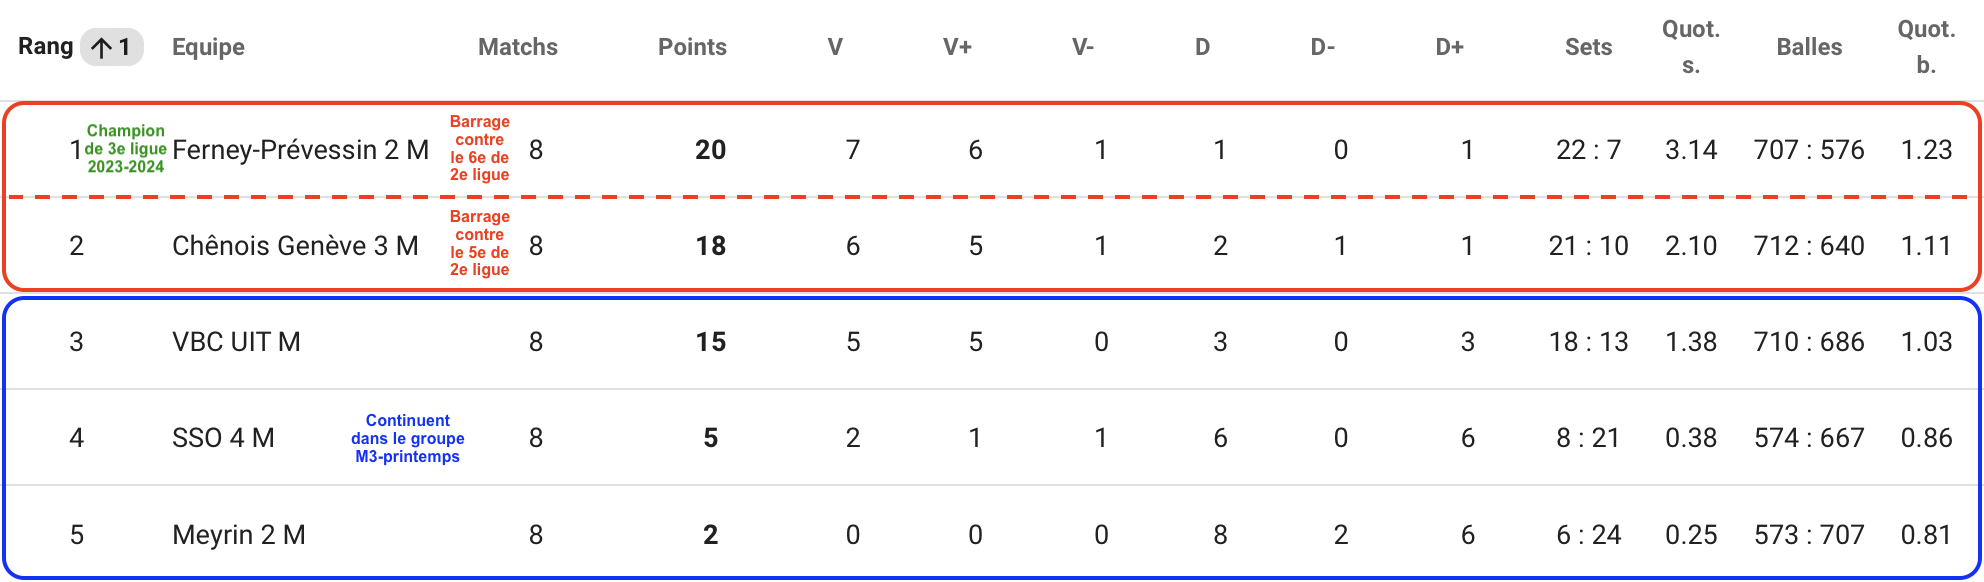
Task: Click the V column header
Action: tap(835, 47)
